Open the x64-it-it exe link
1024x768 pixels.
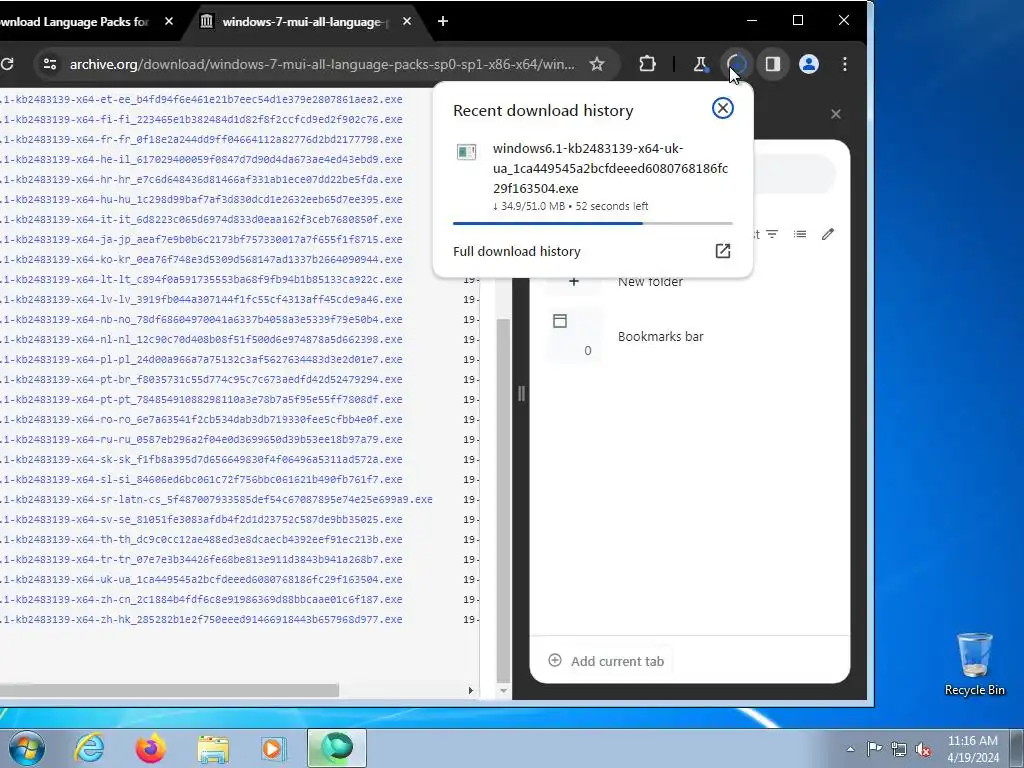click(201, 219)
